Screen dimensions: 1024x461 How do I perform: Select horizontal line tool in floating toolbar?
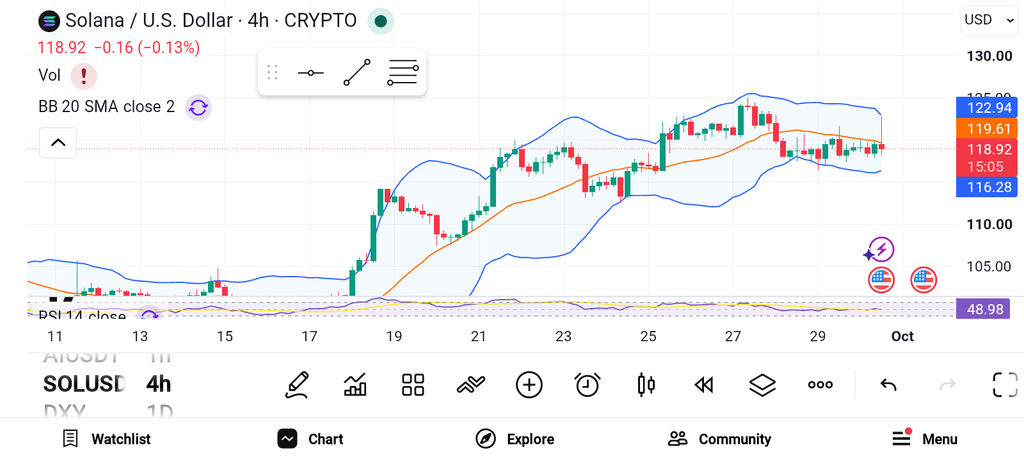[310, 72]
